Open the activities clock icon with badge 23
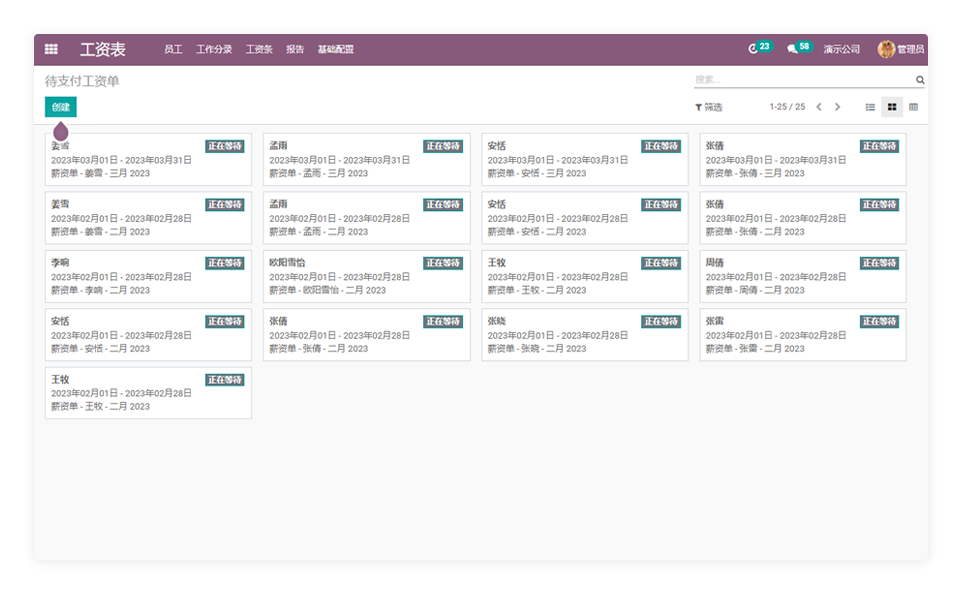This screenshot has height=594, width=962. (x=754, y=49)
